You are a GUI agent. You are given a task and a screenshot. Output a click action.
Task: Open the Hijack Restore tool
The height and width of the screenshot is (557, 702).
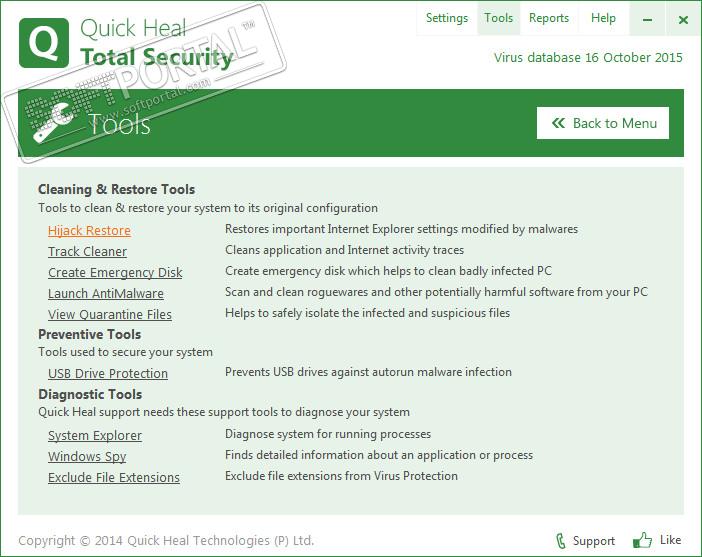click(x=89, y=230)
